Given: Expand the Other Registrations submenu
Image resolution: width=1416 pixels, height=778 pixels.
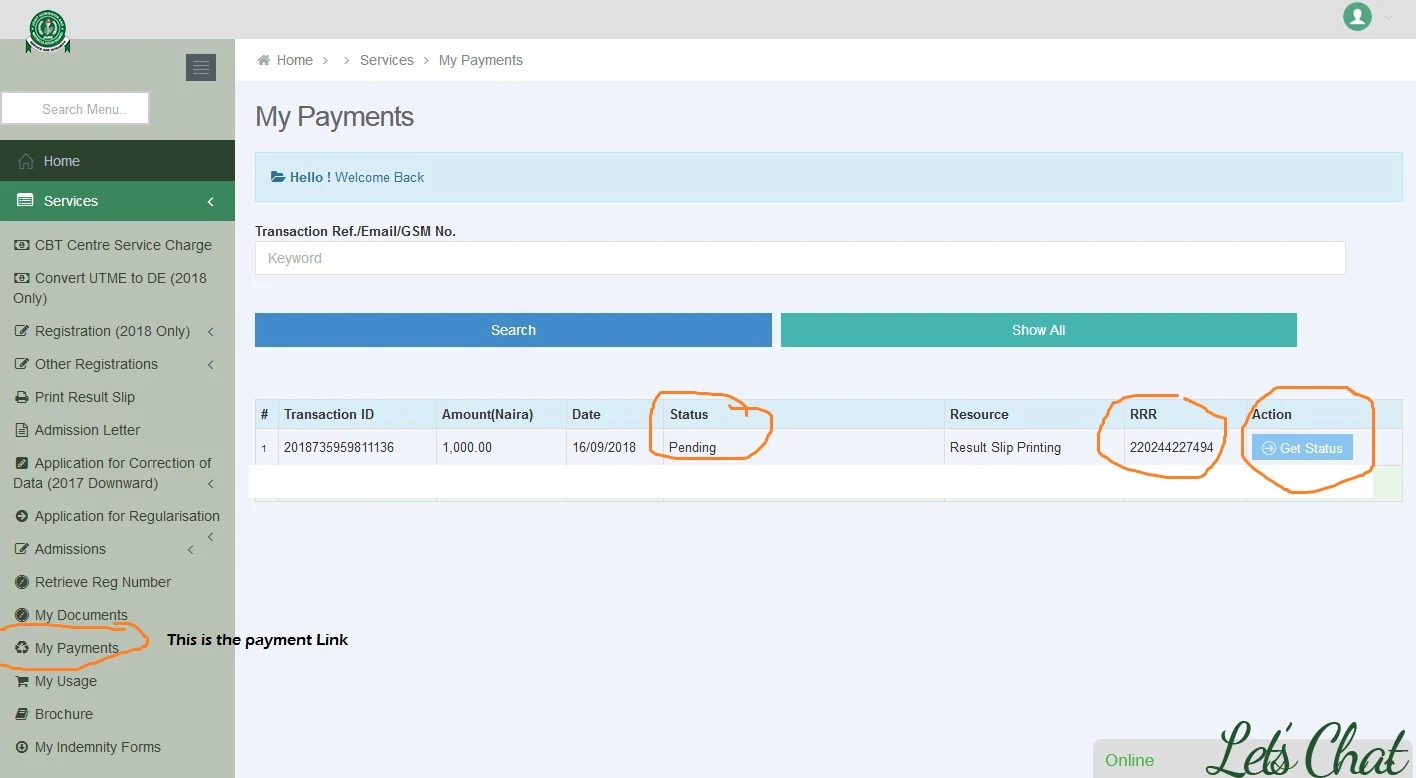Looking at the screenshot, I should [210, 364].
